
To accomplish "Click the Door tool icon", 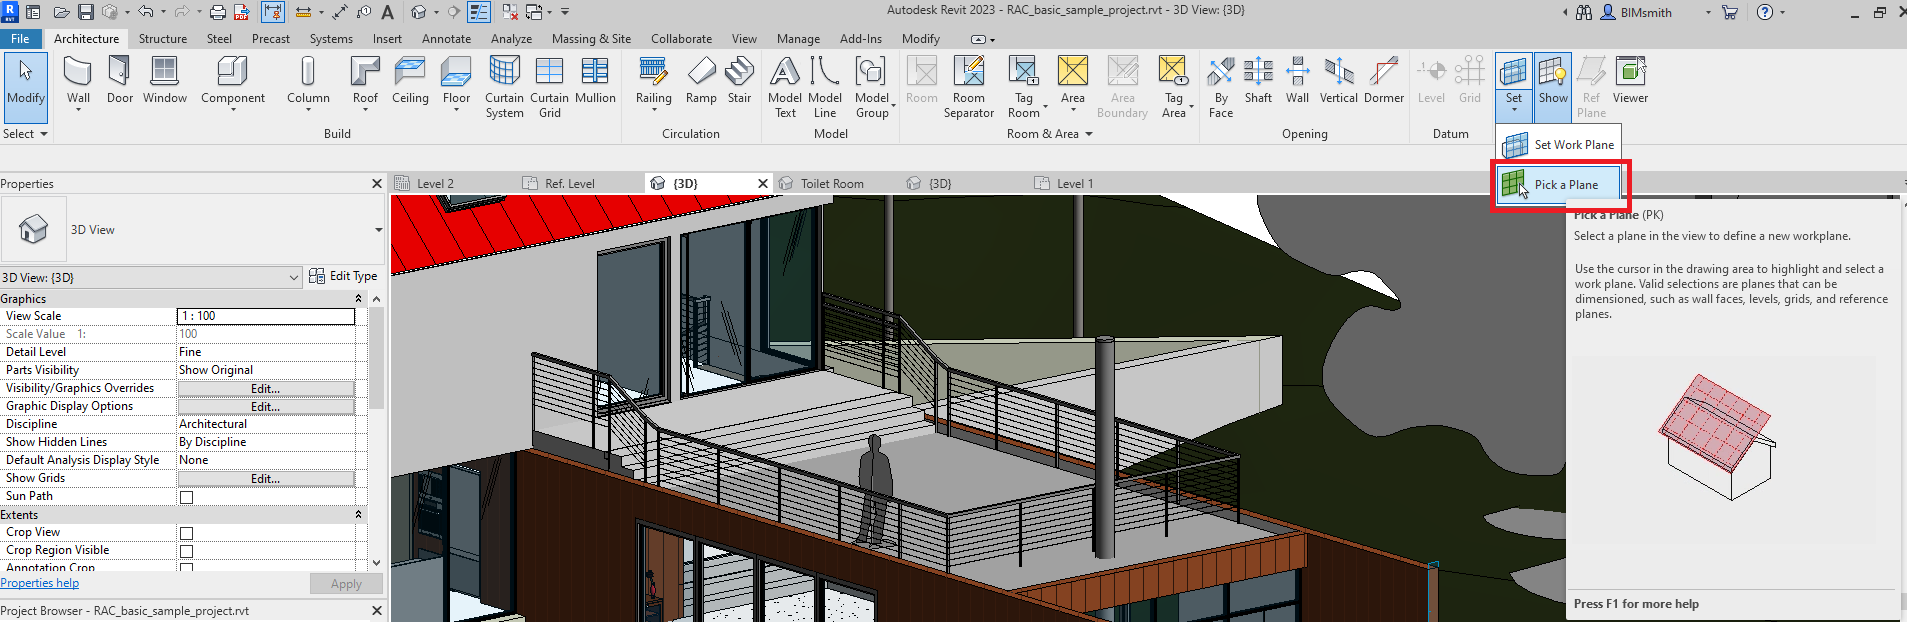I will coord(119,80).
